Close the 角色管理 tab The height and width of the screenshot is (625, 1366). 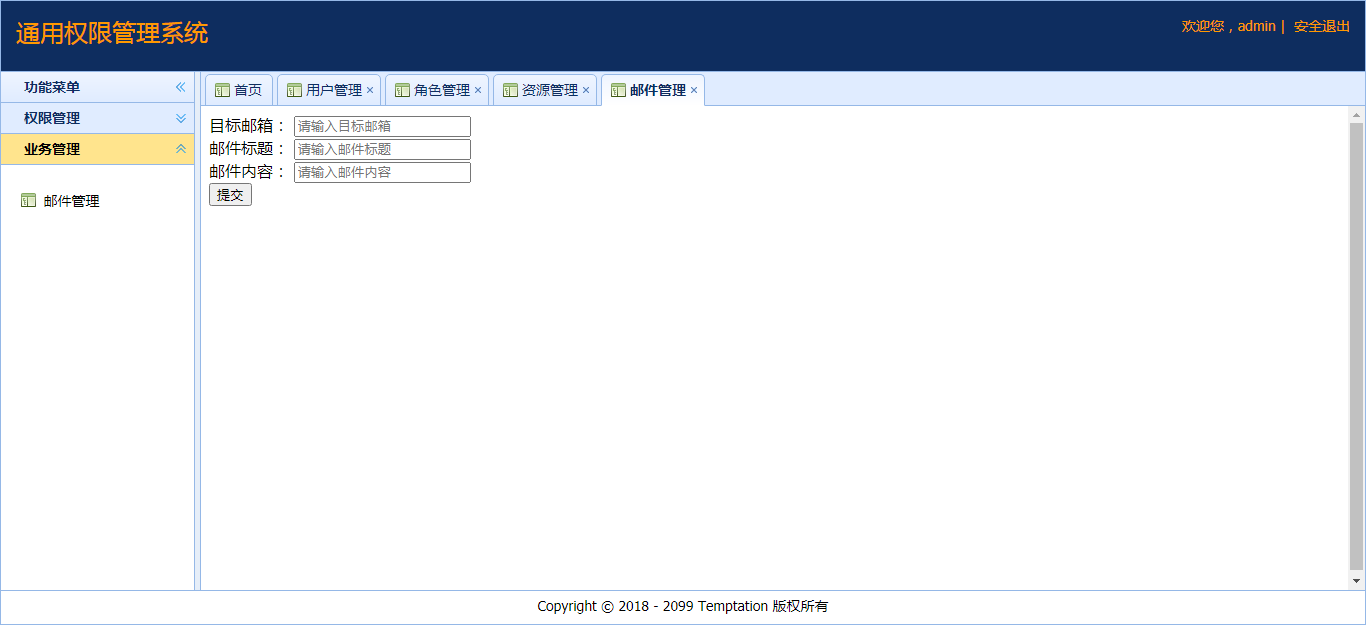478,91
